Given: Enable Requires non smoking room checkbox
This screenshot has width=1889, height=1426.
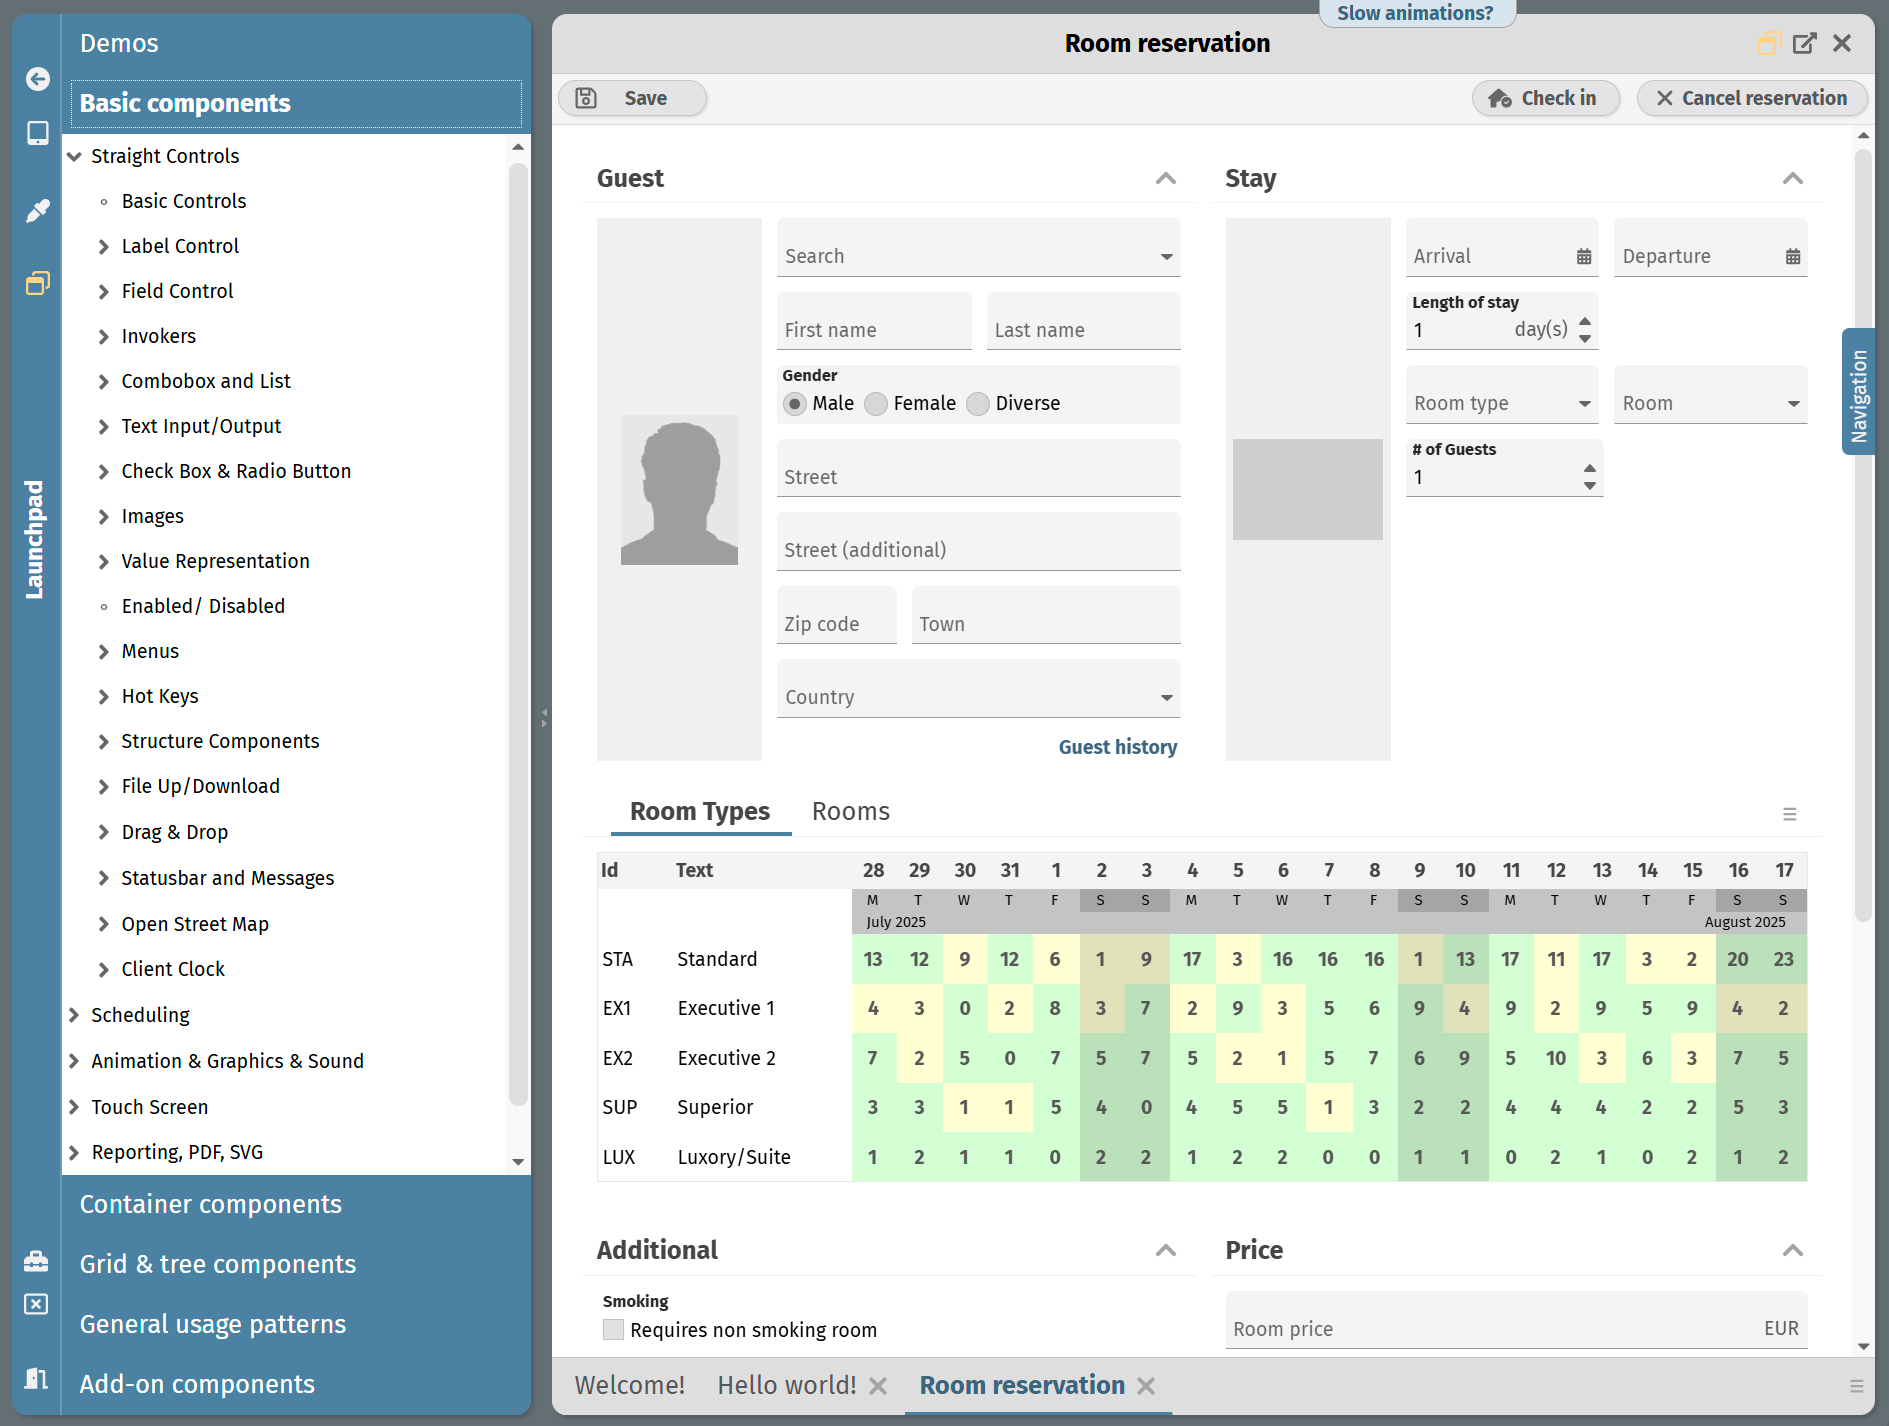Looking at the screenshot, I should tap(614, 1330).
